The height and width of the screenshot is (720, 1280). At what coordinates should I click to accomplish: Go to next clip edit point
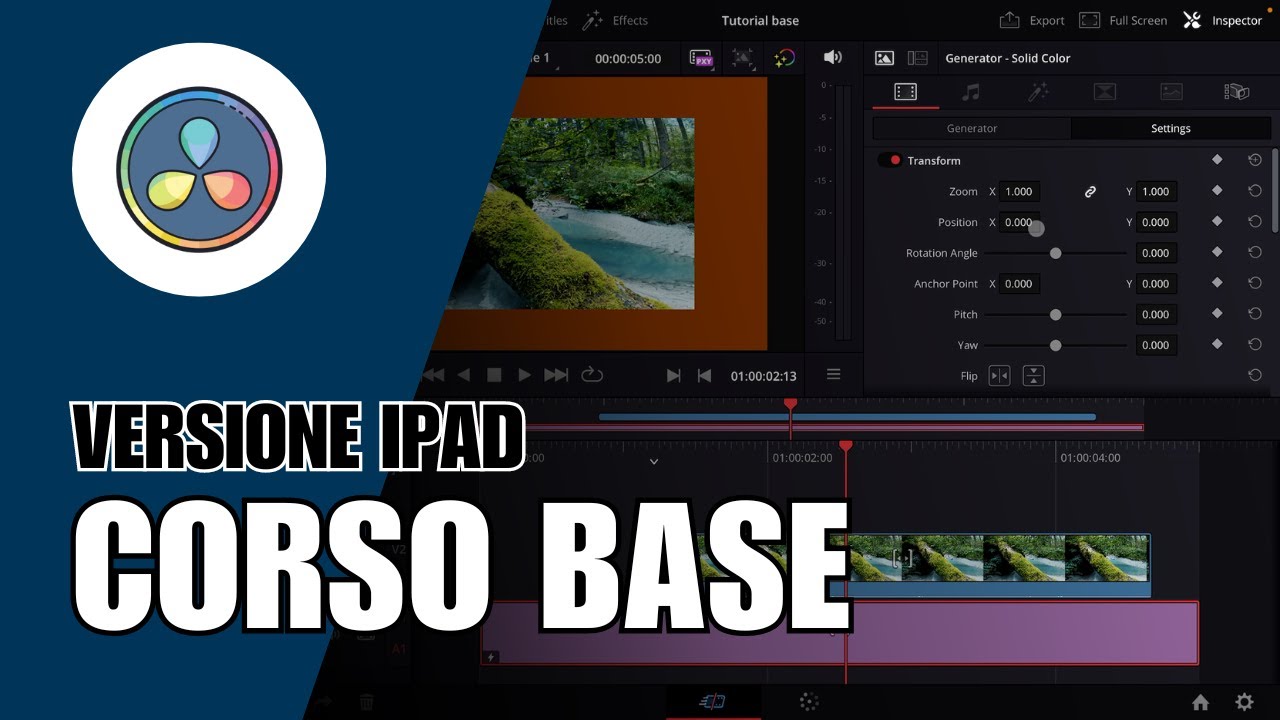tap(673, 375)
